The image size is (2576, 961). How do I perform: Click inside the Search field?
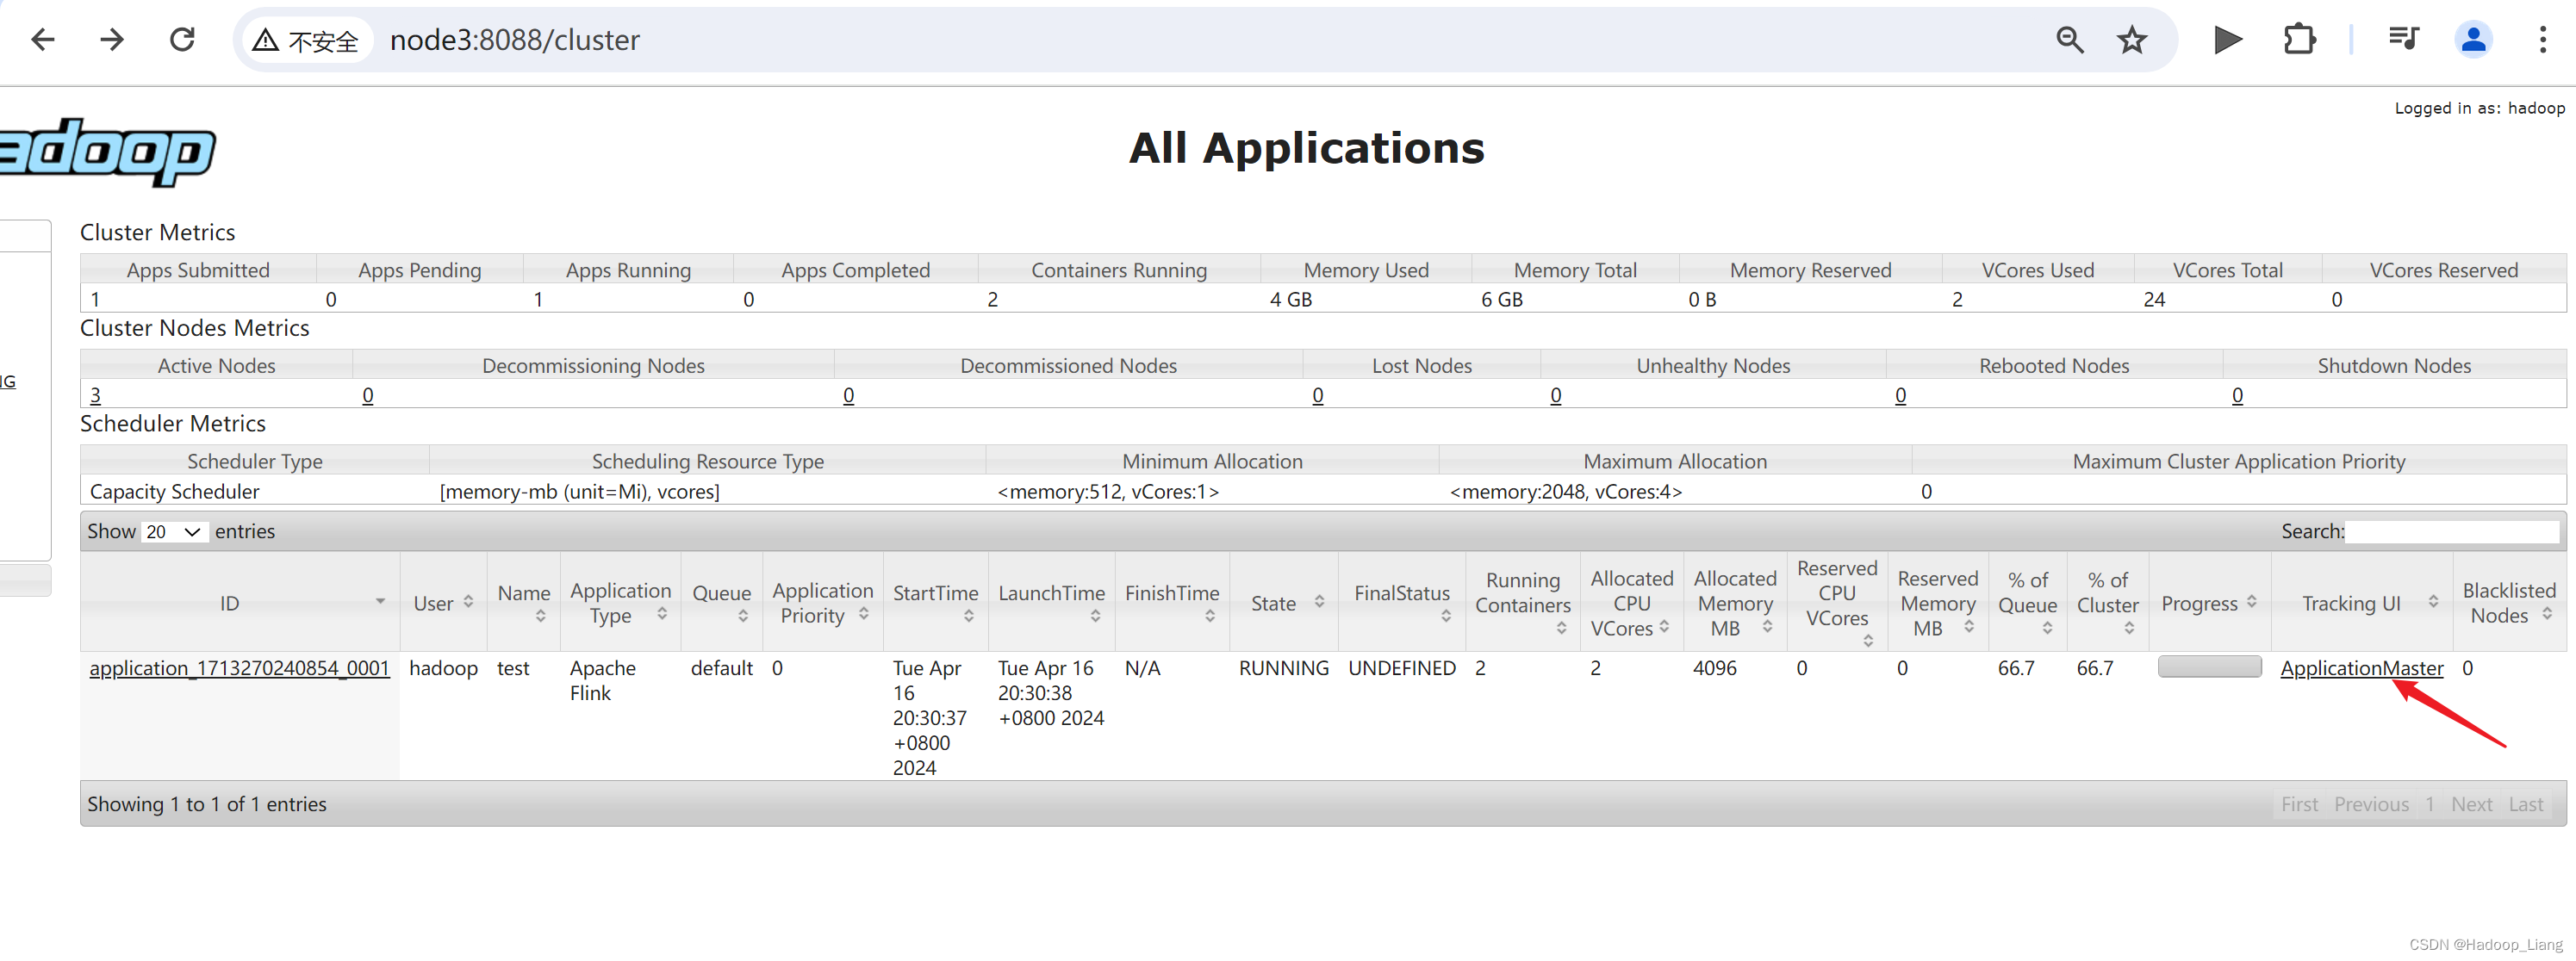pyautogui.click(x=2451, y=532)
